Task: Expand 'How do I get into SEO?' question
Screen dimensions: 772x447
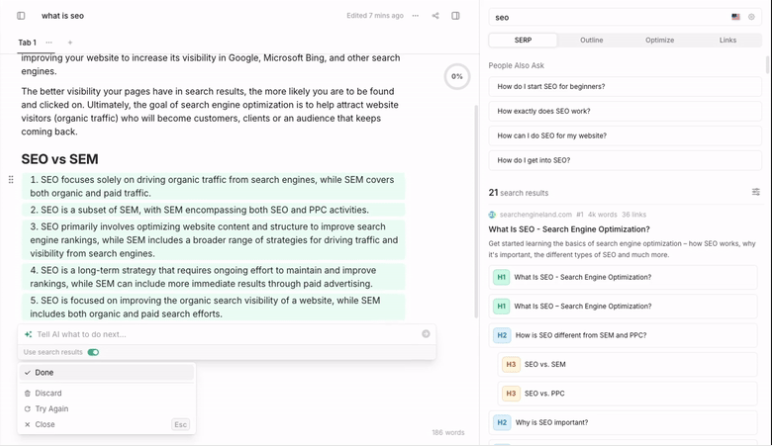Action: [x=625, y=160]
